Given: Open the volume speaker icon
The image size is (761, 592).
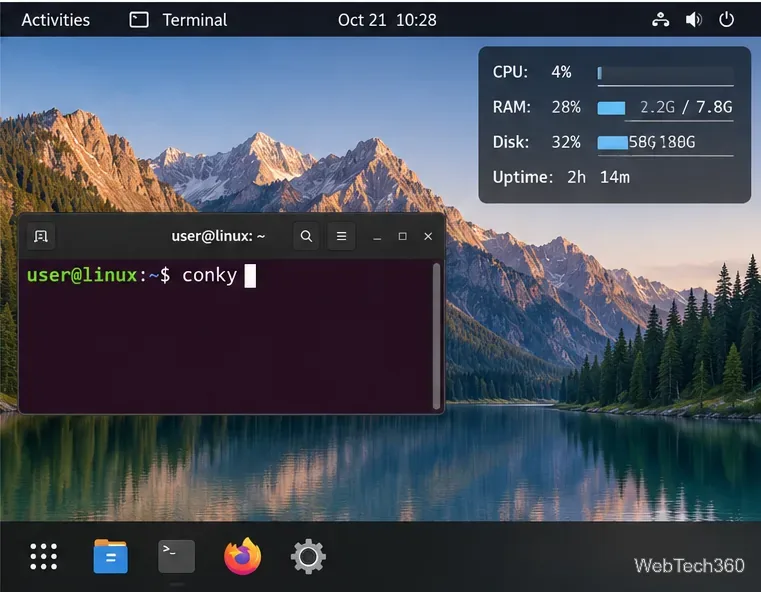Looking at the screenshot, I should (694, 20).
